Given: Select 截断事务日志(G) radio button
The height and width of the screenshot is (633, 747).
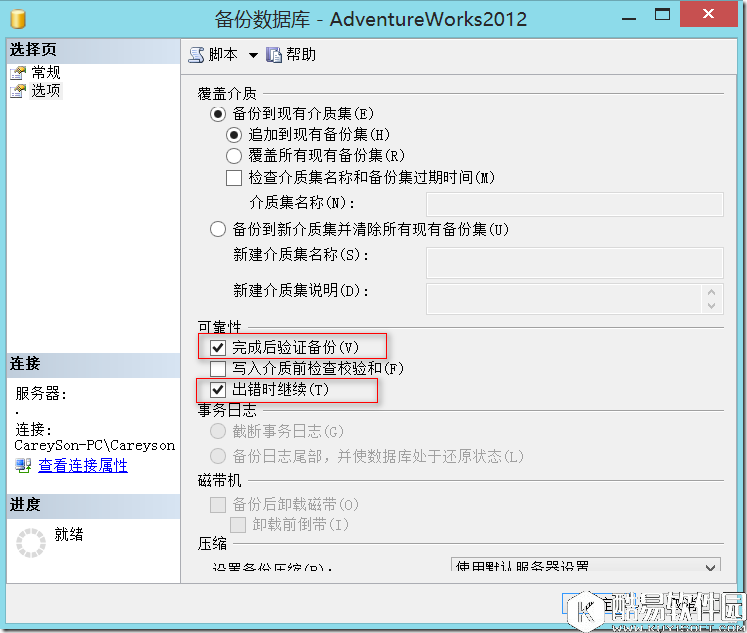Looking at the screenshot, I should coord(218,432).
